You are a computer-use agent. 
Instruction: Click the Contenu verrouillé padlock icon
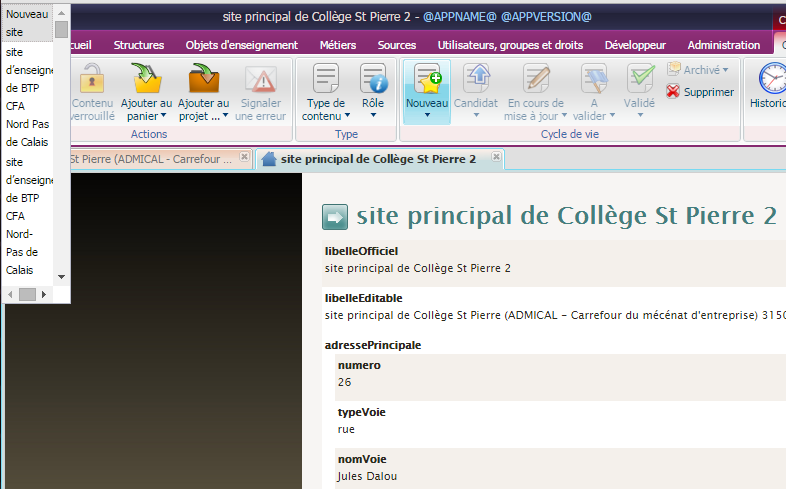coord(93,78)
